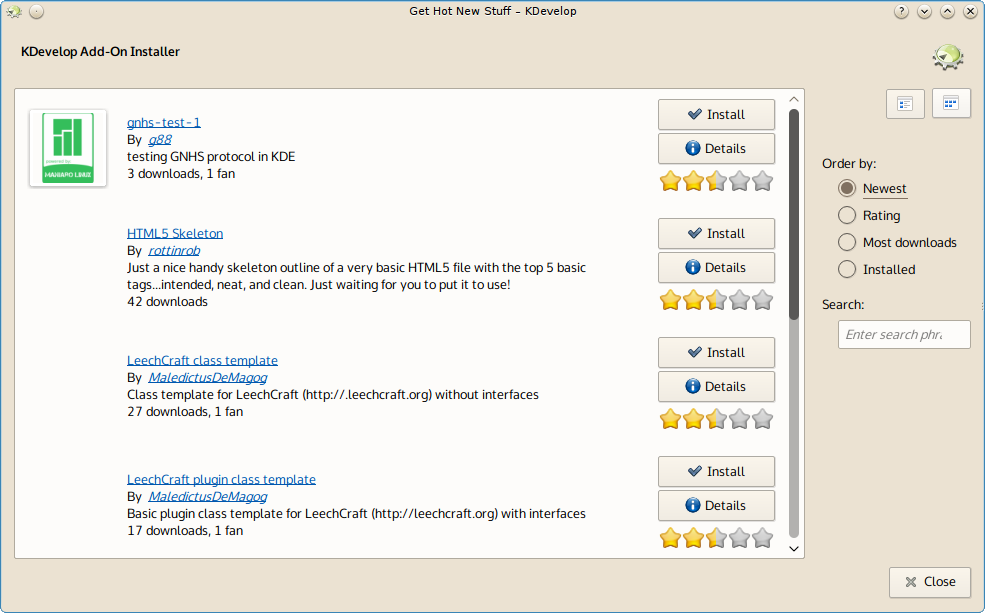Click the search phrase input field
The width and height of the screenshot is (985, 613).
(904, 334)
